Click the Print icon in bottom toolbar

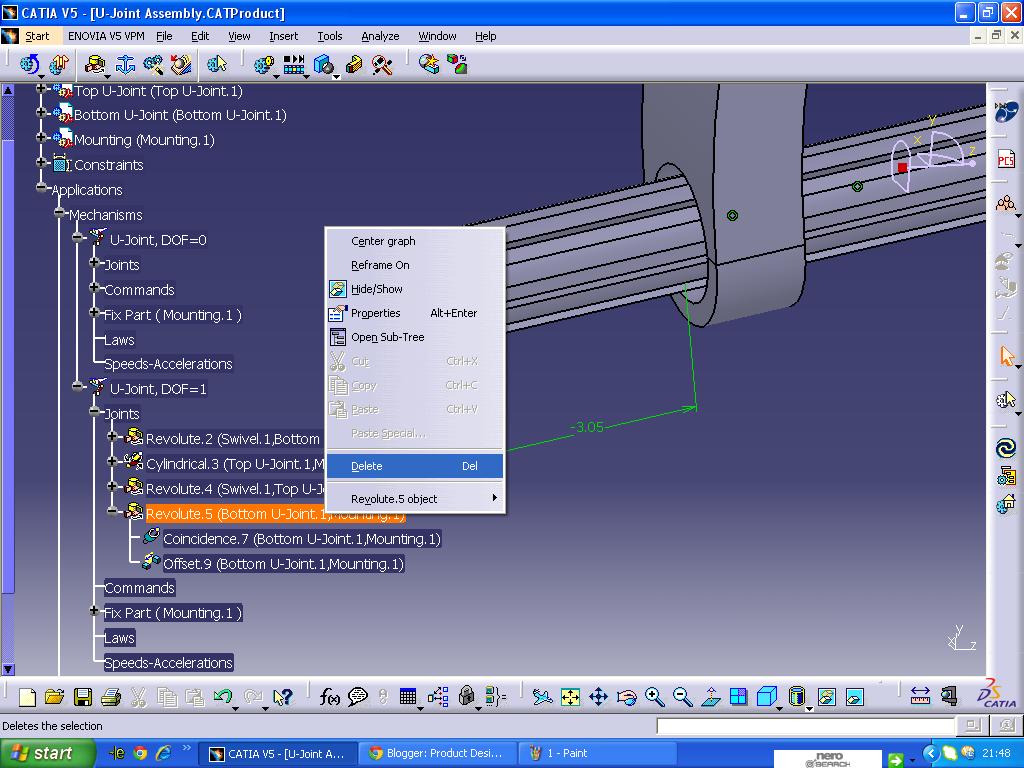point(110,697)
